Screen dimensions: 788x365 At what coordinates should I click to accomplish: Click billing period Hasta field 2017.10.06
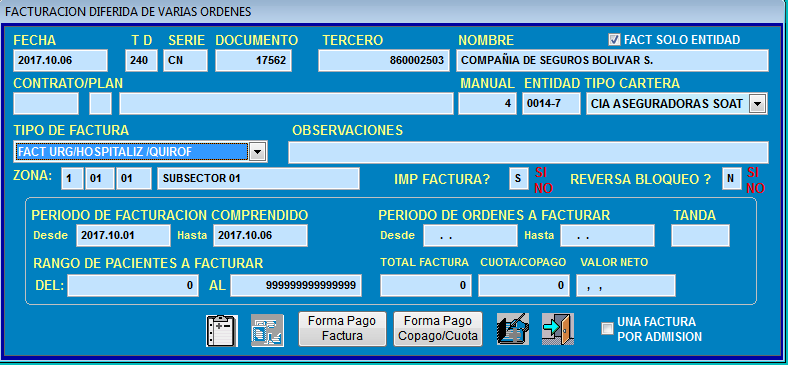(x=260, y=235)
